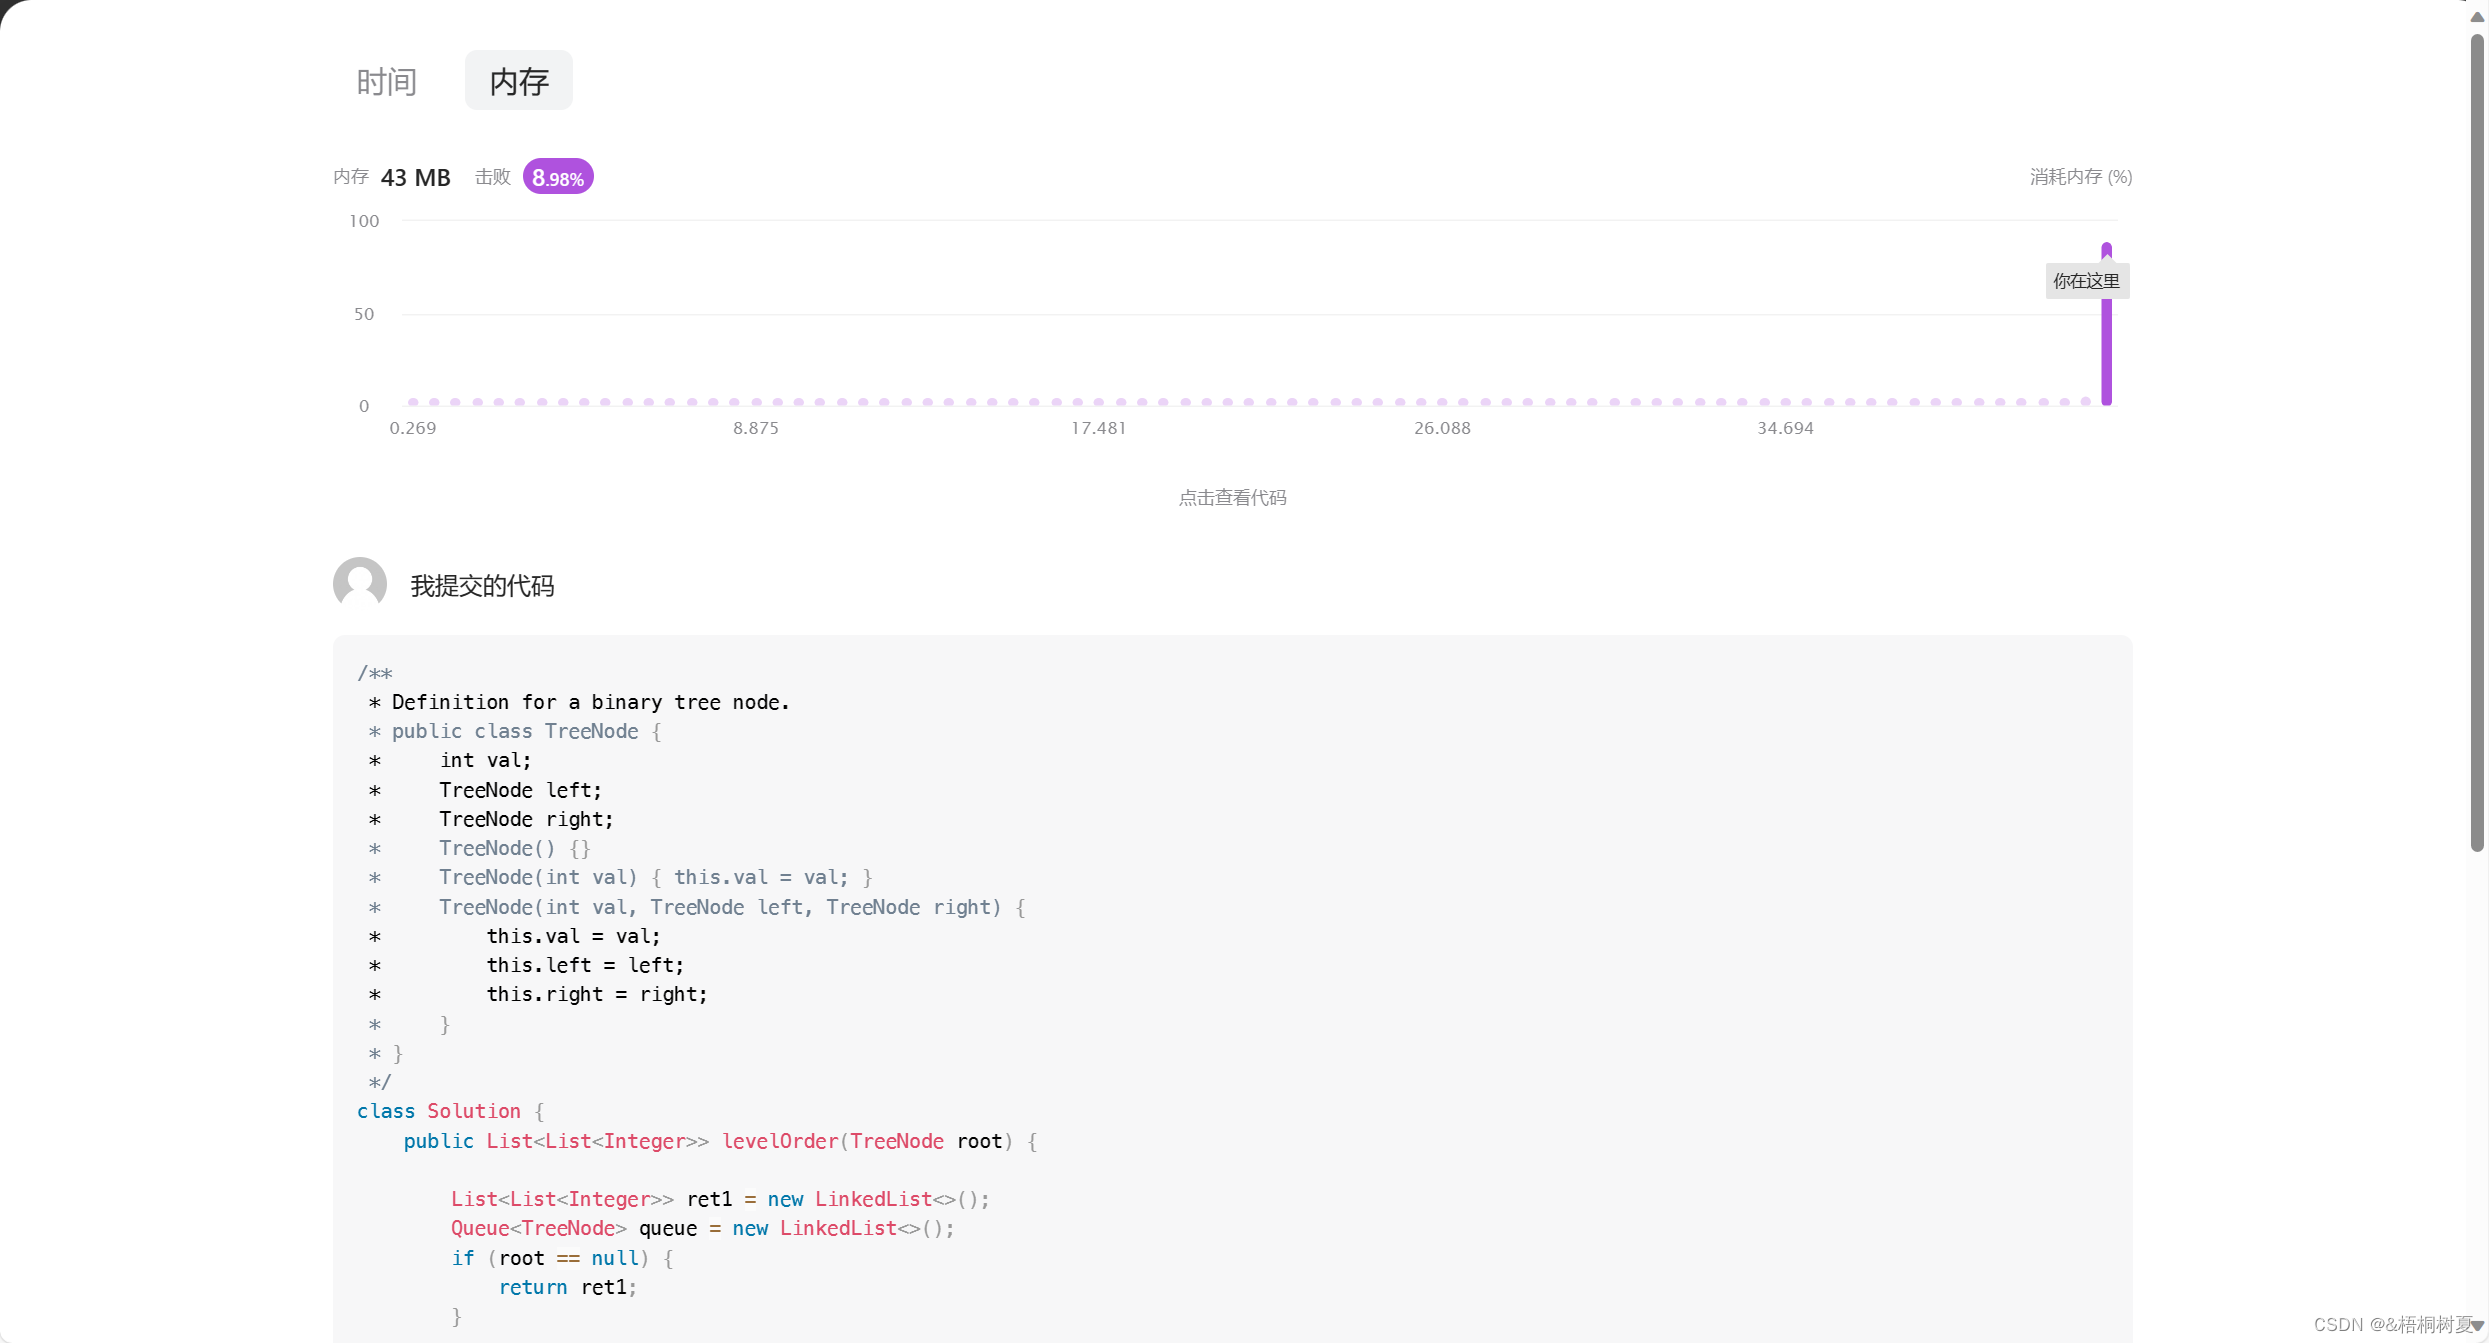Viewport: 2489px width, 1343px height.
Task: Click the 0.269 x-axis label
Action: (413, 428)
